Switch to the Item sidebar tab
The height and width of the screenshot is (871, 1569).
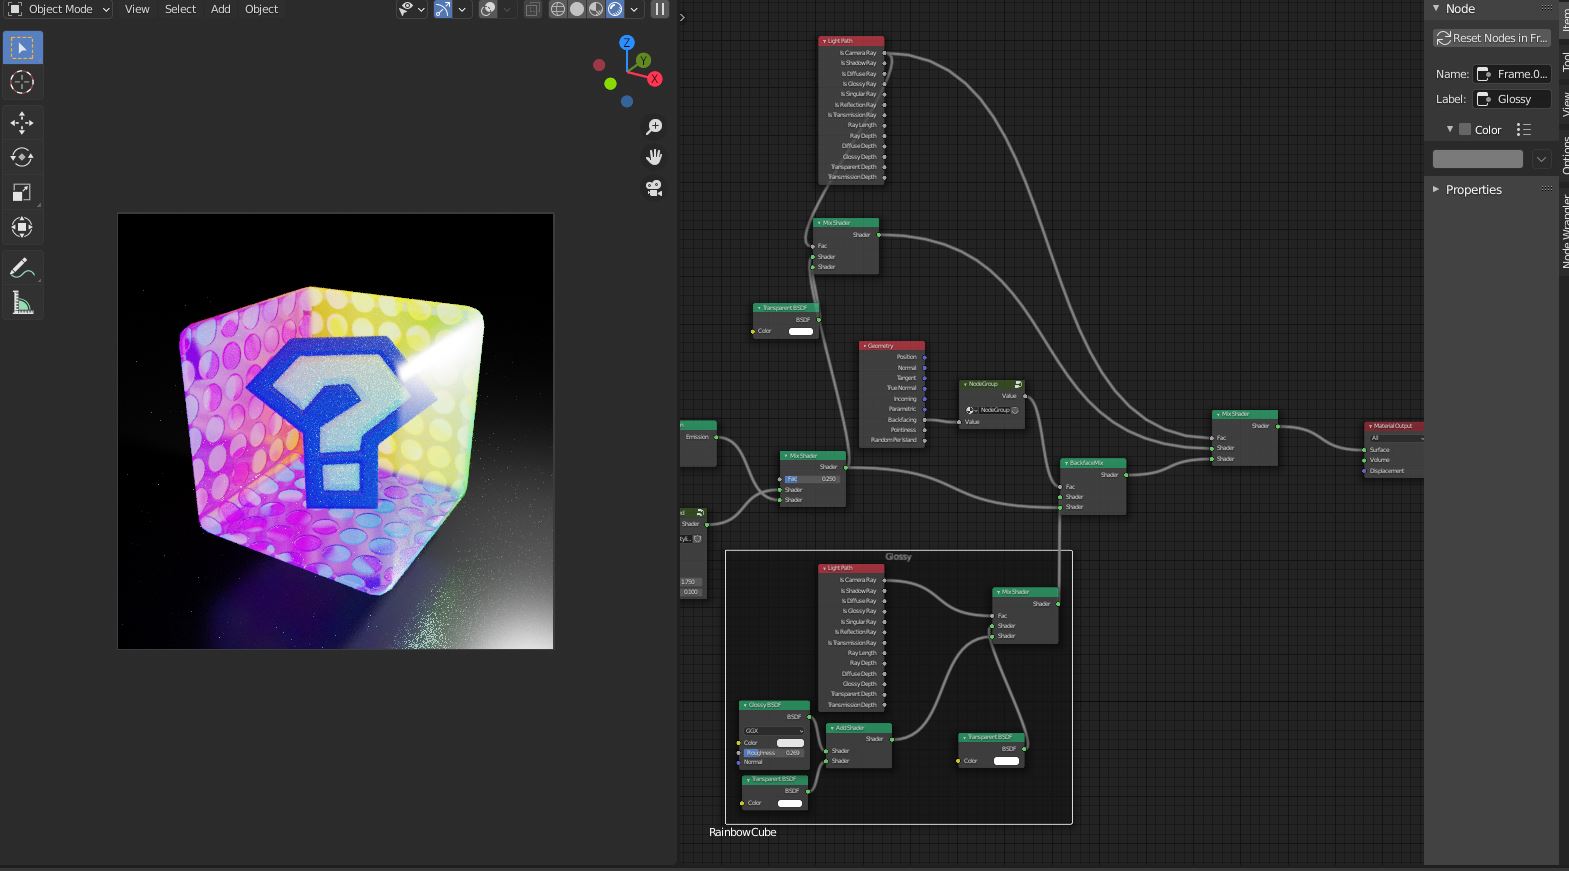click(x=1564, y=19)
